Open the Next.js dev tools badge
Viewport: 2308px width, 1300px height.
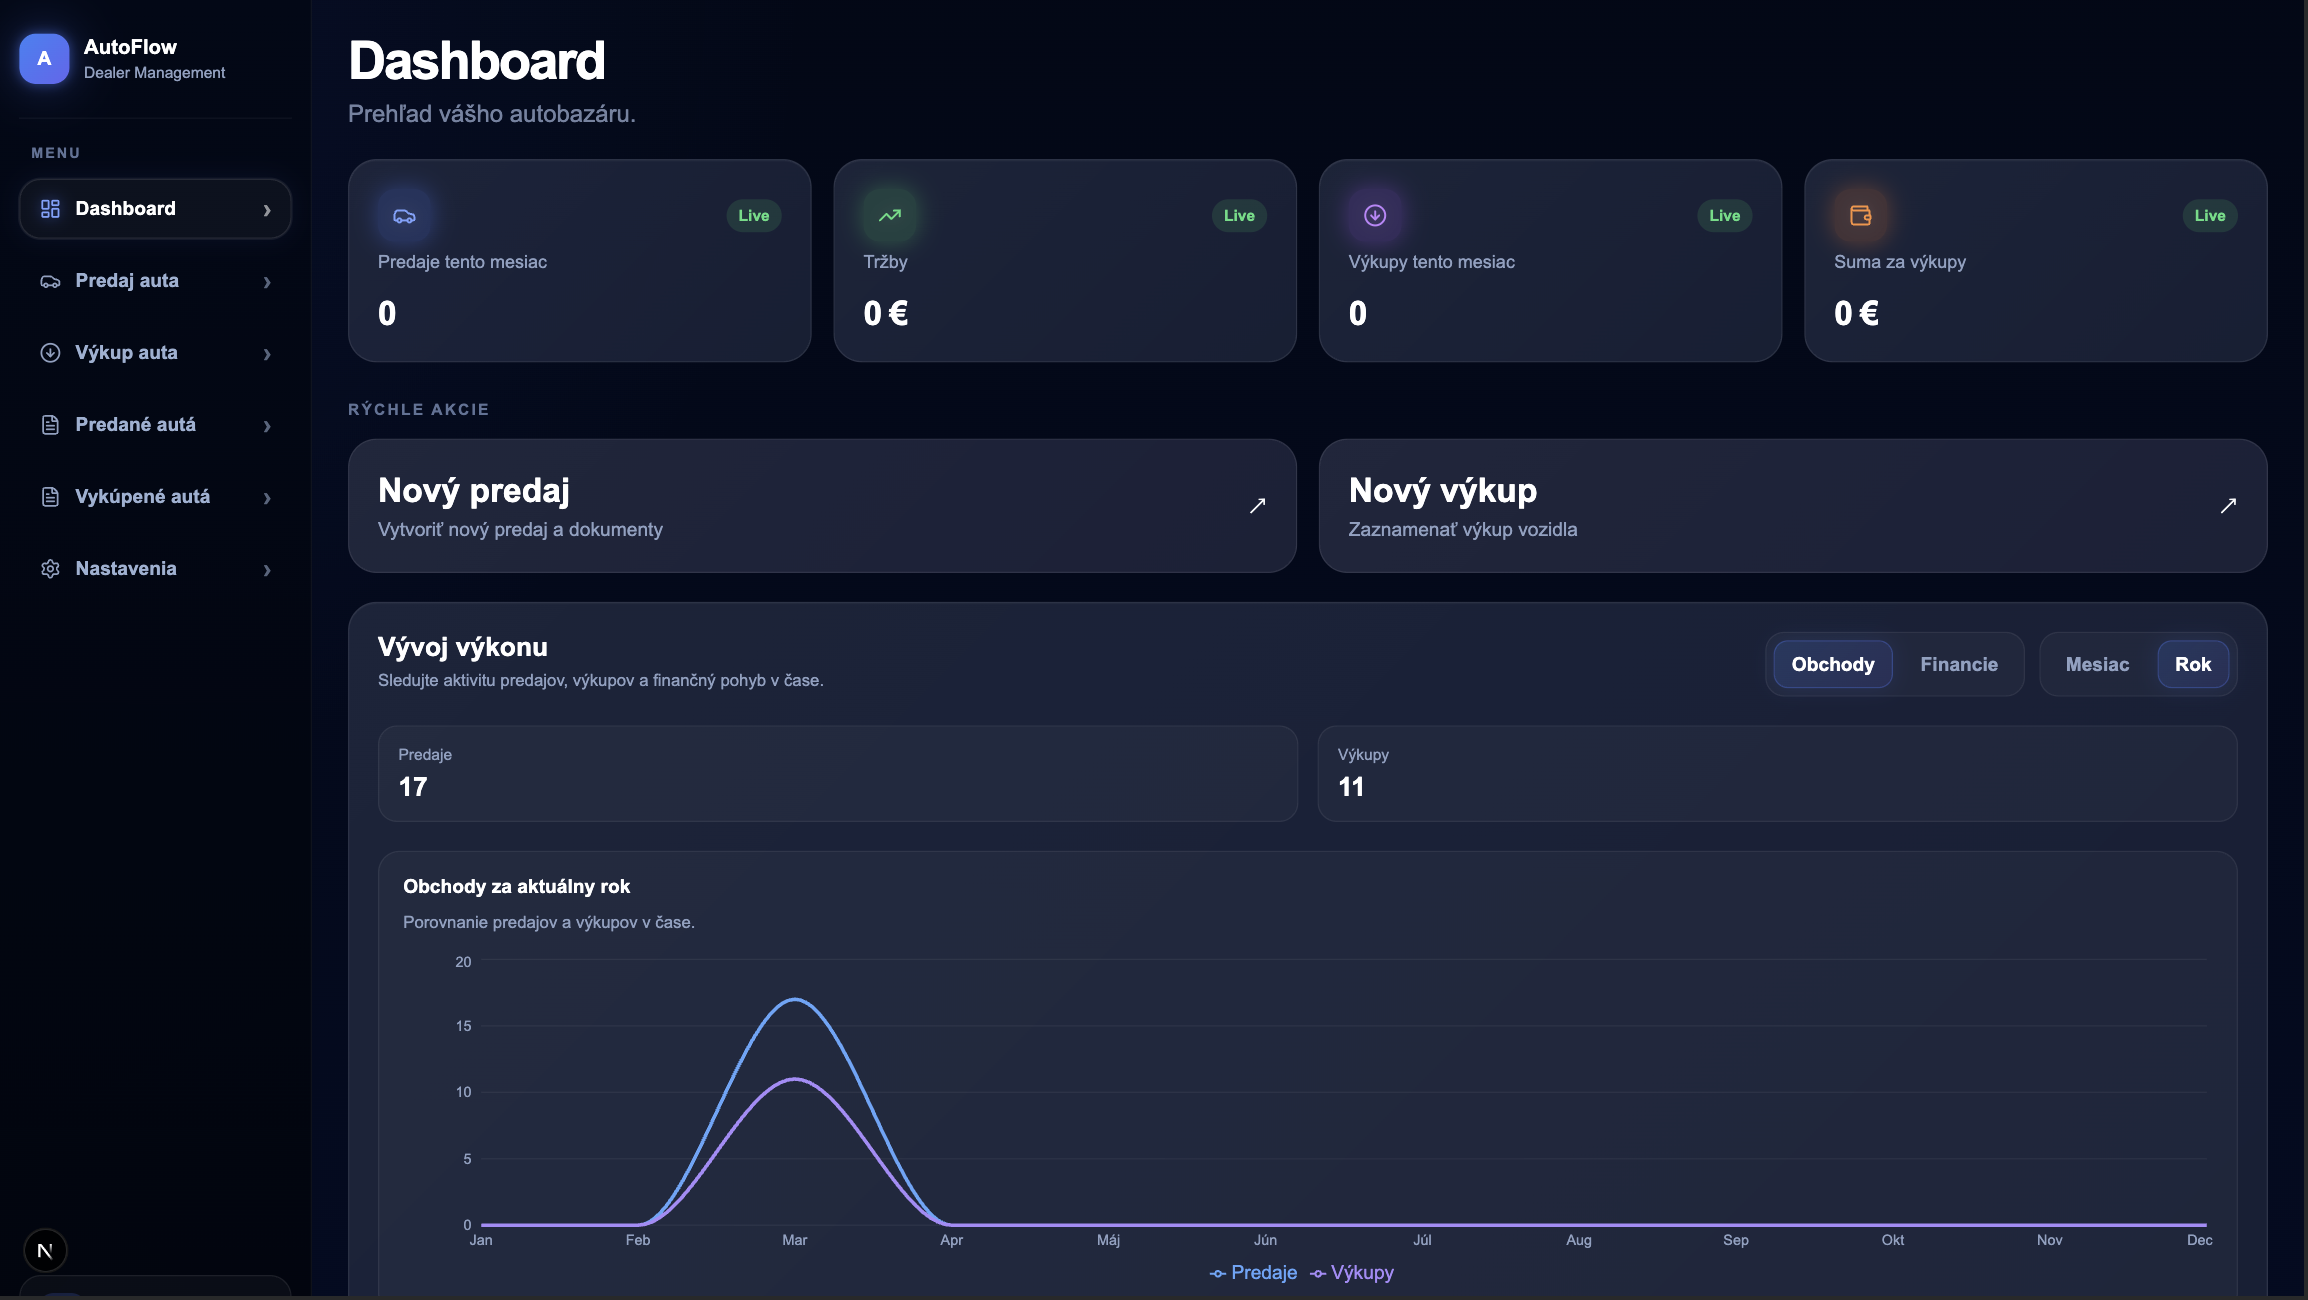click(45, 1250)
